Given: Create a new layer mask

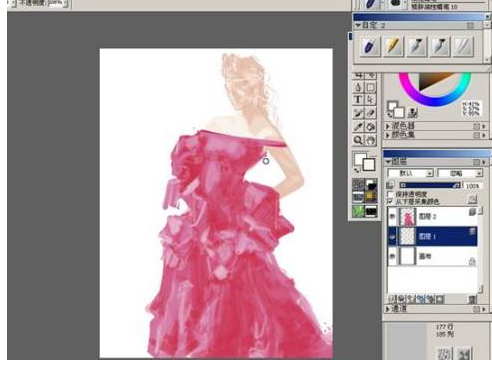Looking at the screenshot, I should pos(440,299).
